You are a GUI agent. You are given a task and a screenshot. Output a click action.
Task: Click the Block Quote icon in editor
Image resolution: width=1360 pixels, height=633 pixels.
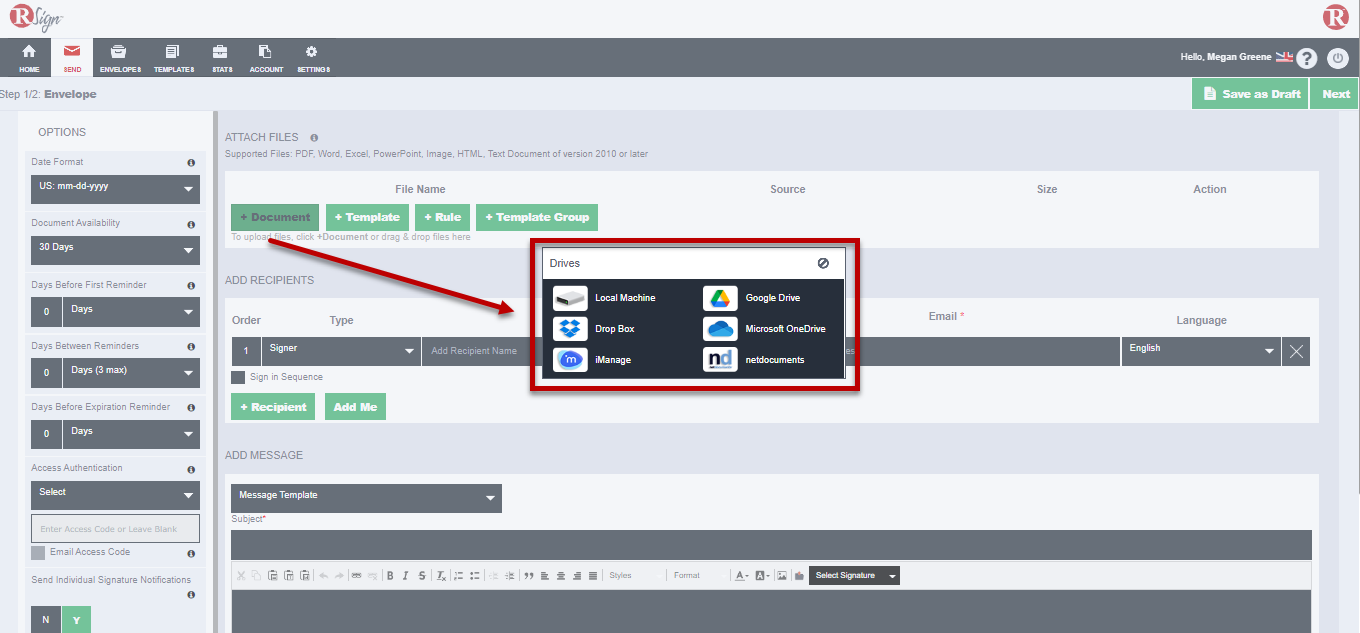[528, 575]
